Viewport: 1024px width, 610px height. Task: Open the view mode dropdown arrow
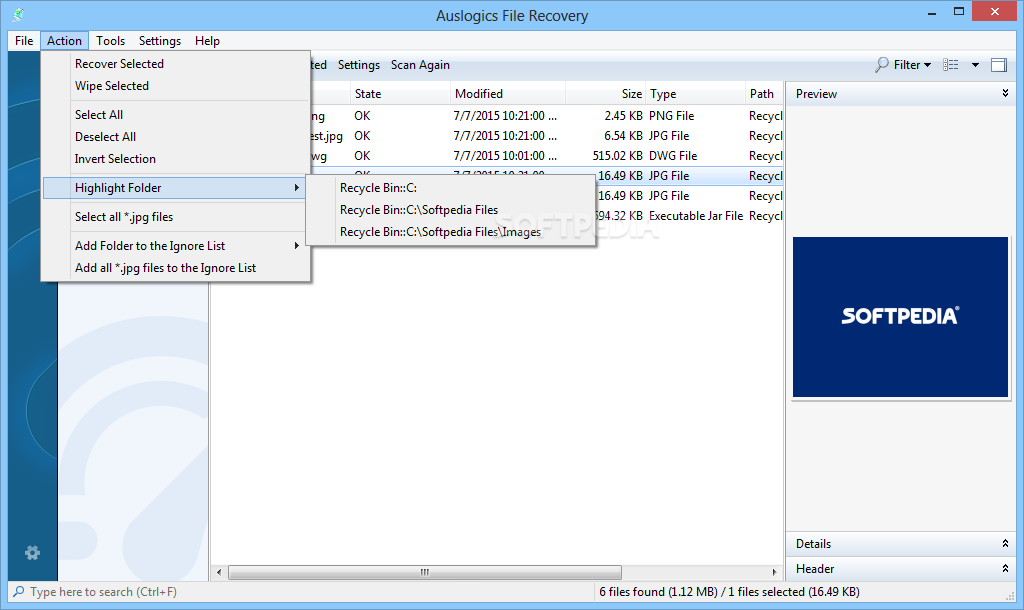pos(975,65)
